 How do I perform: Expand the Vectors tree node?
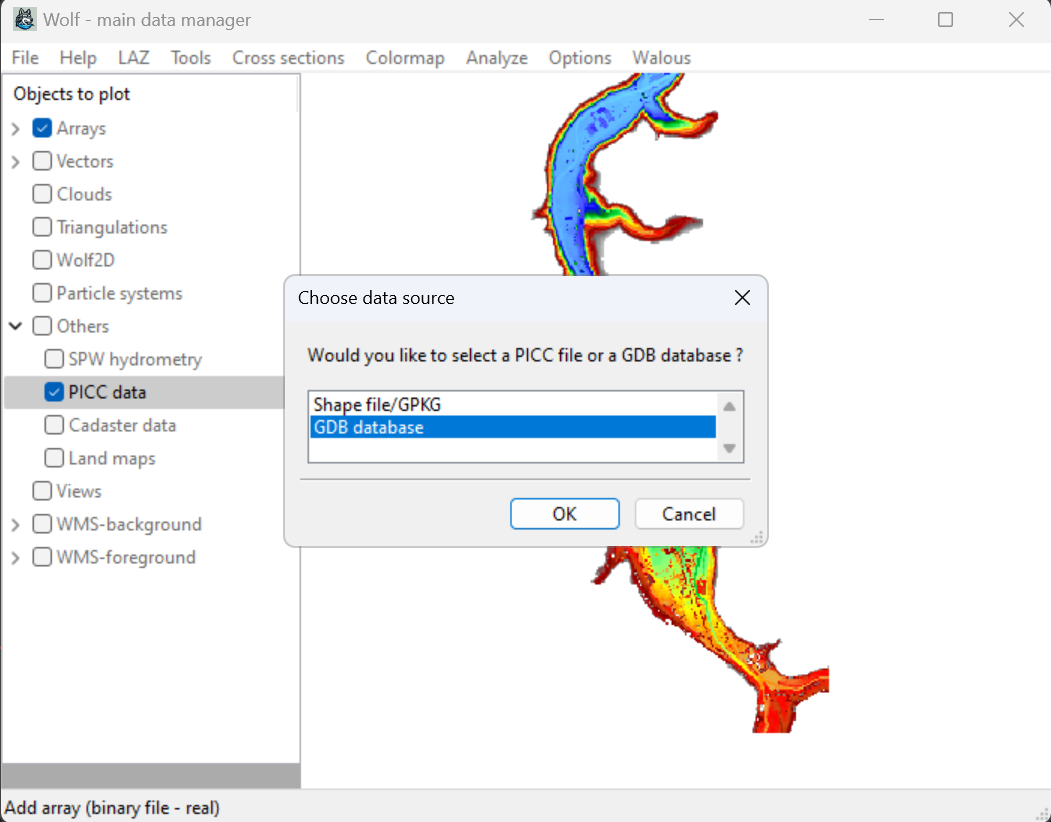tap(16, 162)
